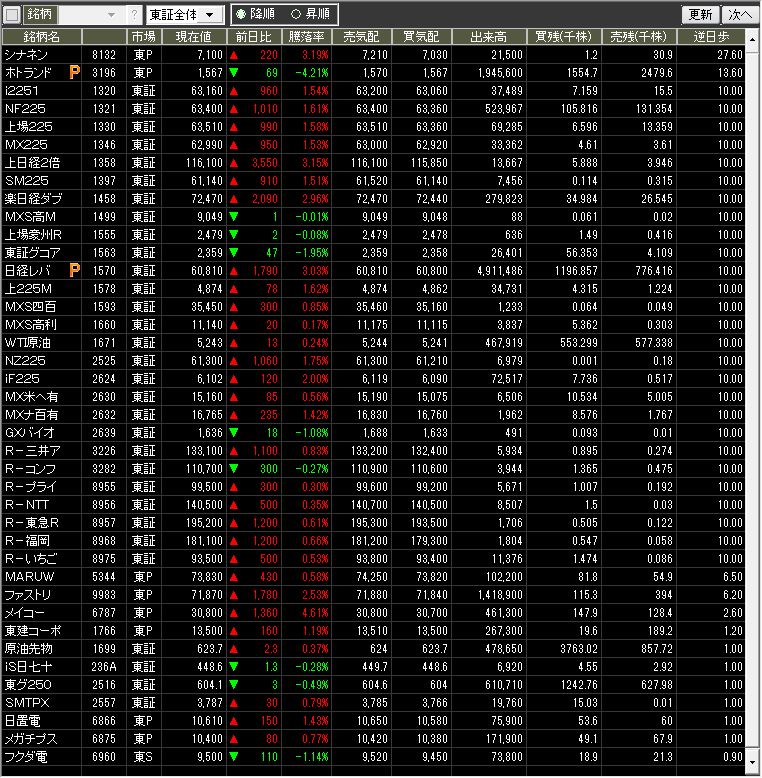This screenshot has width=762, height=778.
Task: Select the 昇順 radio button
Action: (296, 15)
